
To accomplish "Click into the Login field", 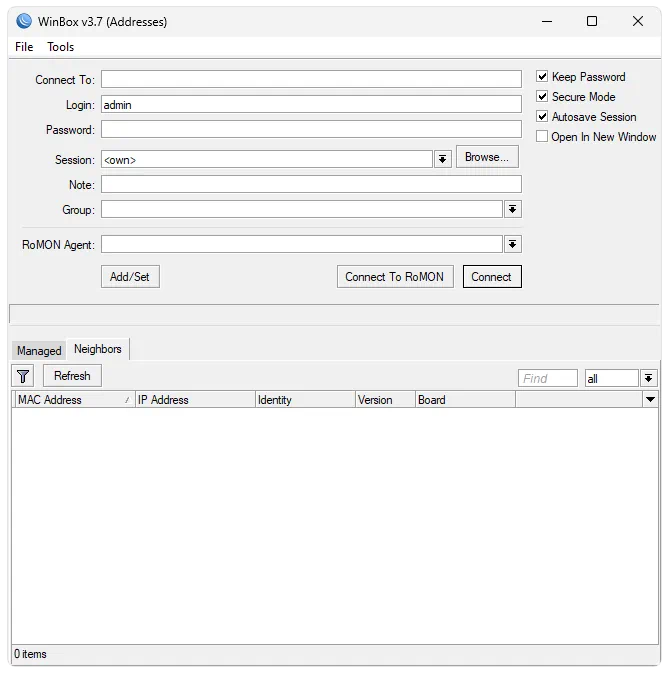I will (311, 104).
